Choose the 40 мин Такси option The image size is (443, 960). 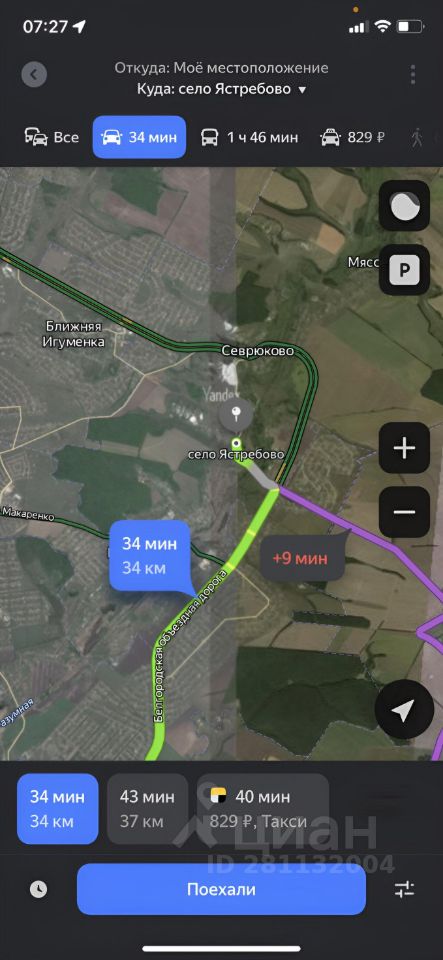[263, 809]
